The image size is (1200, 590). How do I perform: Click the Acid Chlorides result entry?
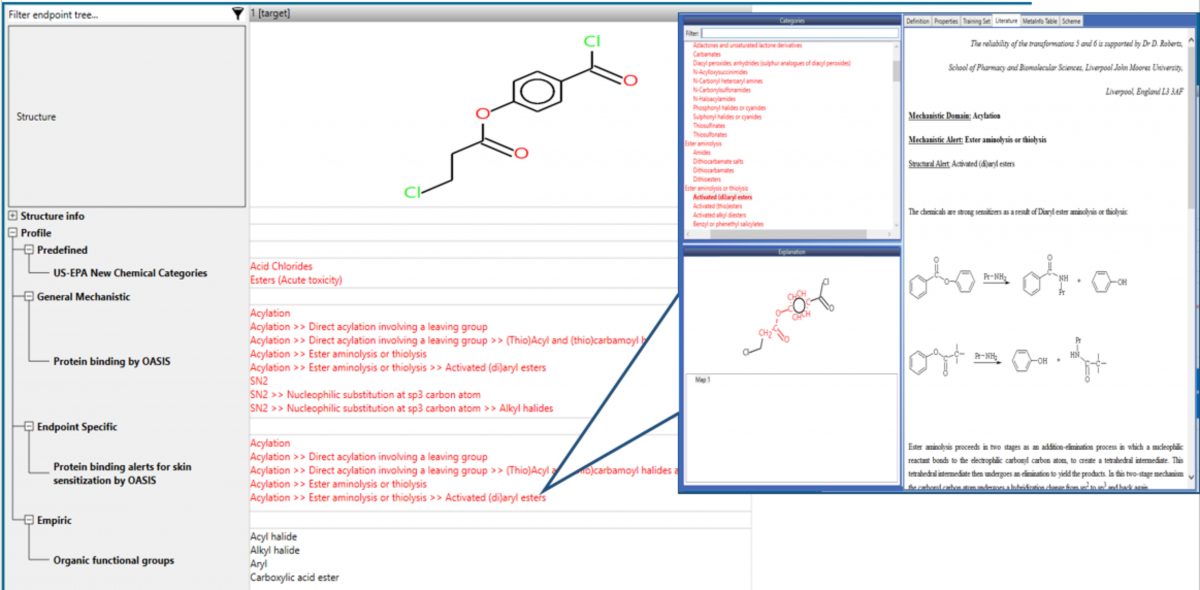pyautogui.click(x=281, y=267)
